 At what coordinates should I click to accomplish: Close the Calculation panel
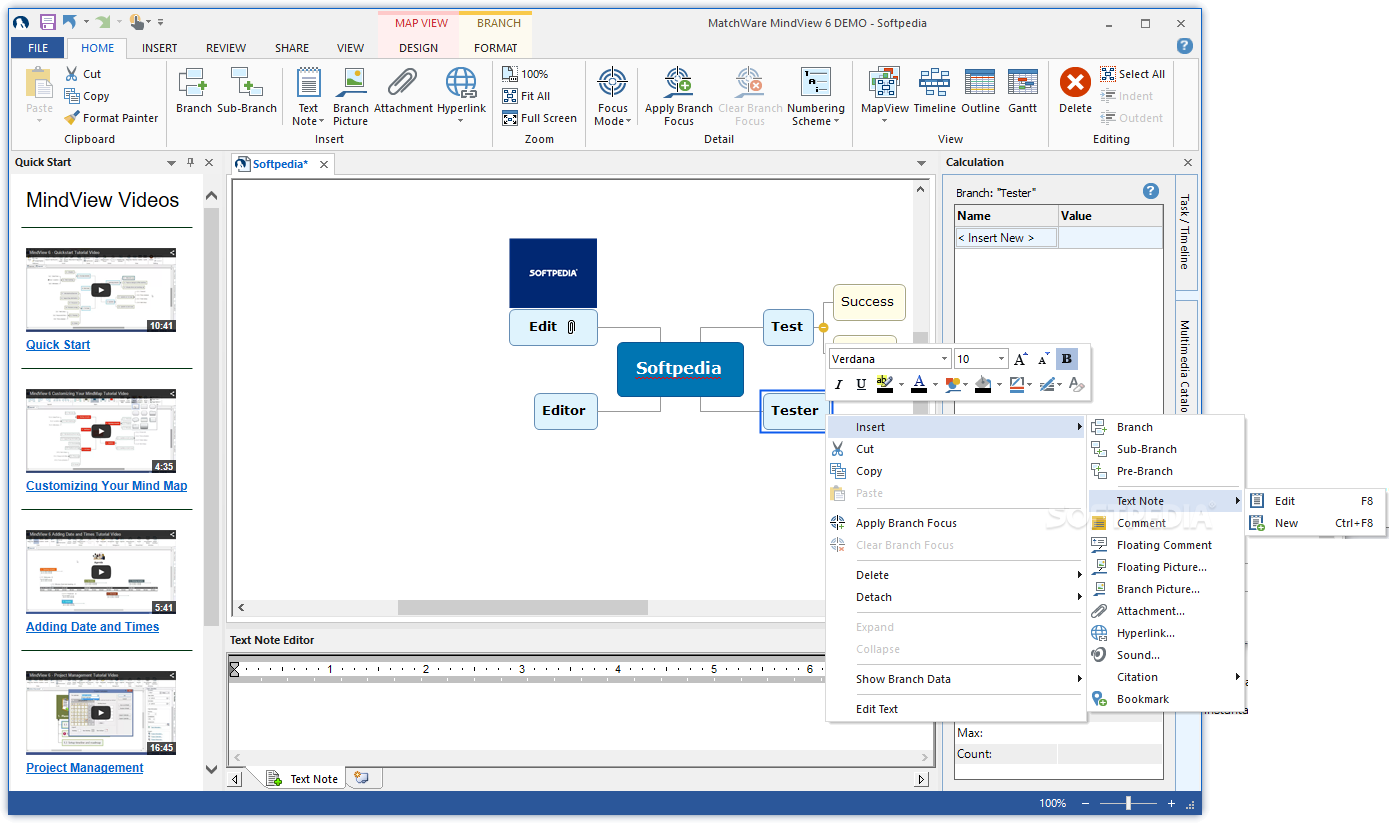tap(1188, 162)
